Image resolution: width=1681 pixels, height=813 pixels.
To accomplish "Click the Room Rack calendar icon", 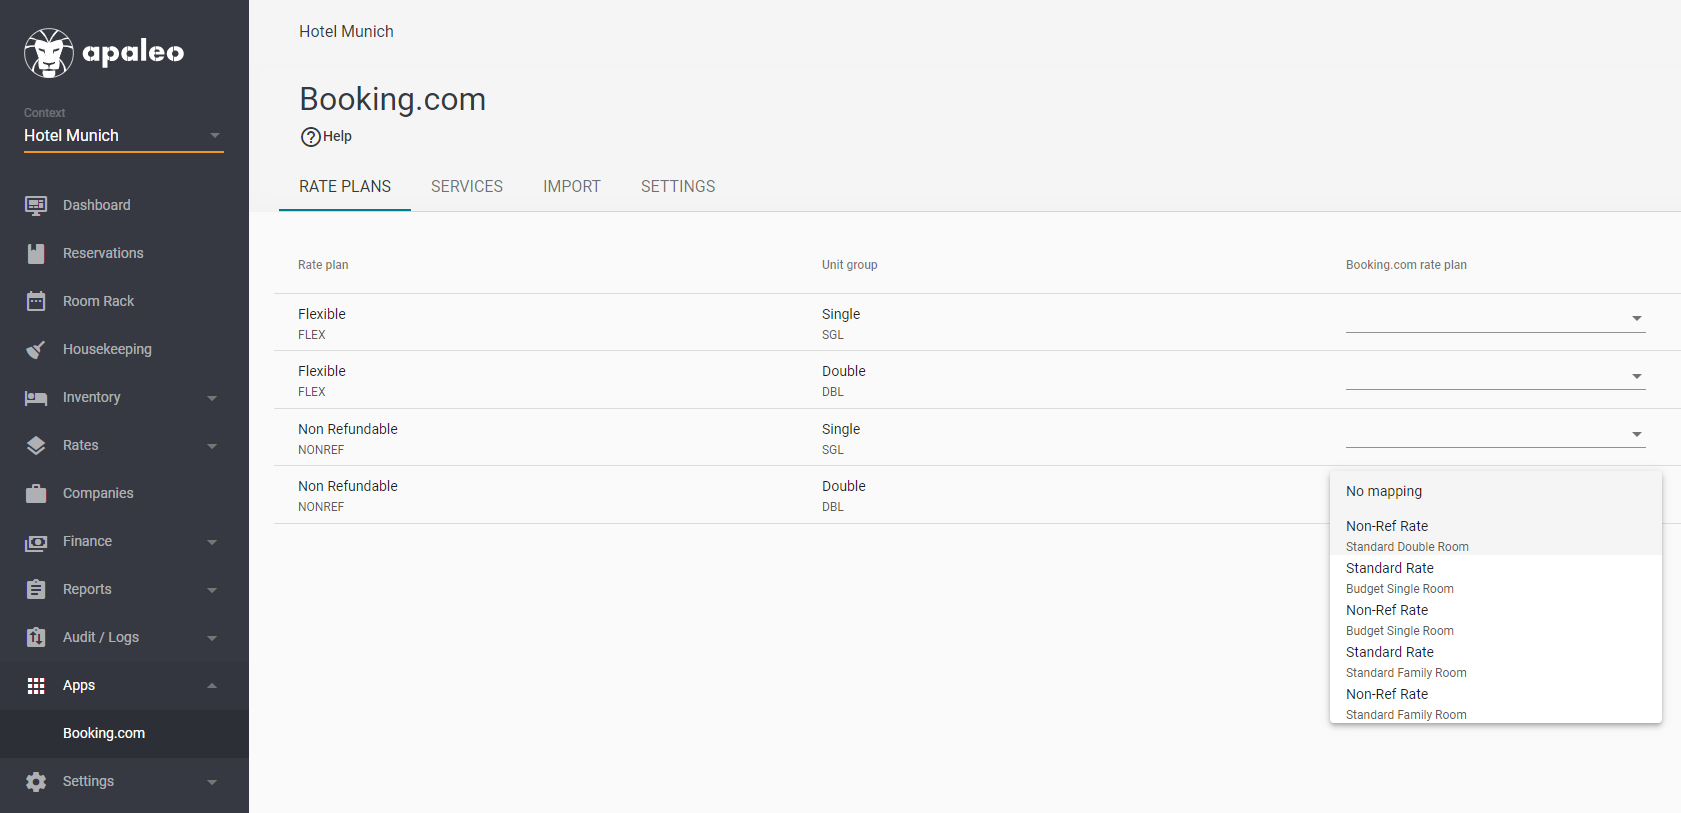I will point(36,301).
